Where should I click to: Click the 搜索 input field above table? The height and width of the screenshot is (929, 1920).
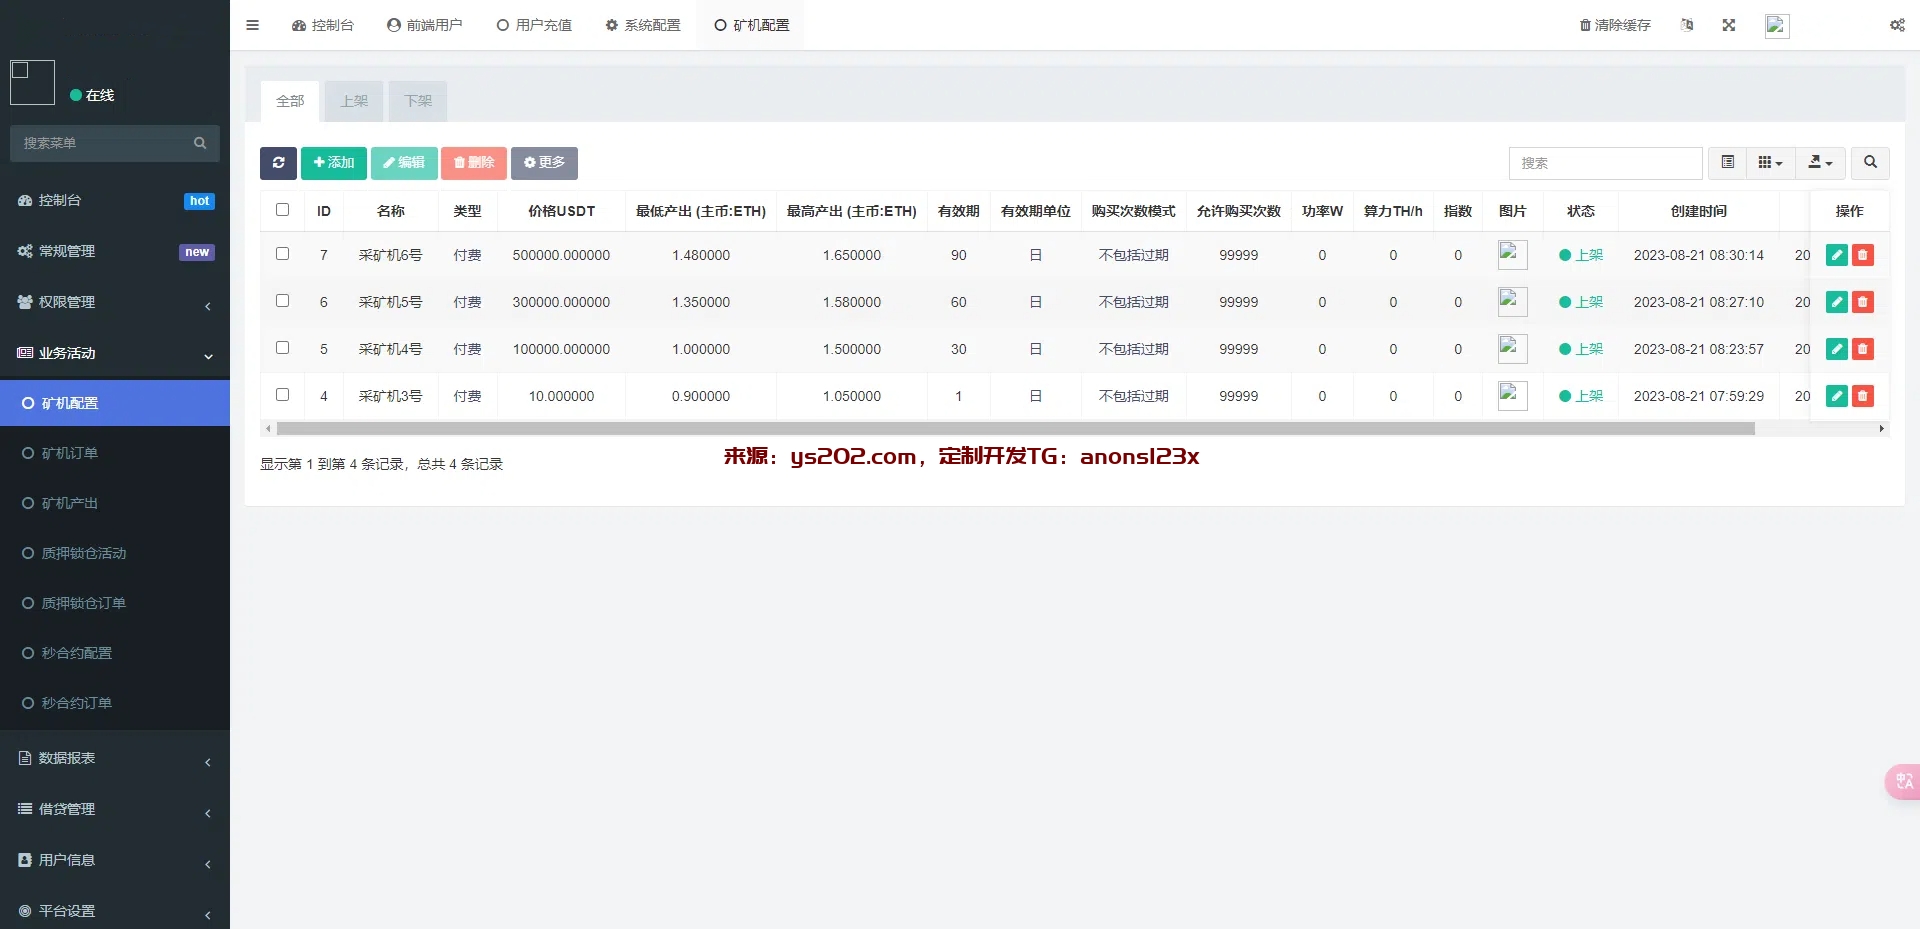[1605, 163]
